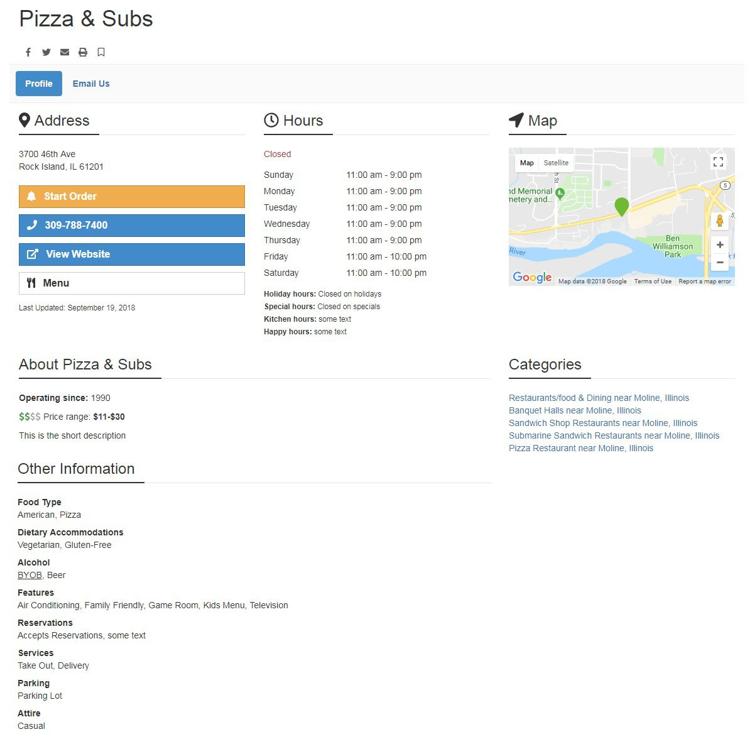Switch to the Profile tab
This screenshot has width=750, height=744.
[39, 83]
